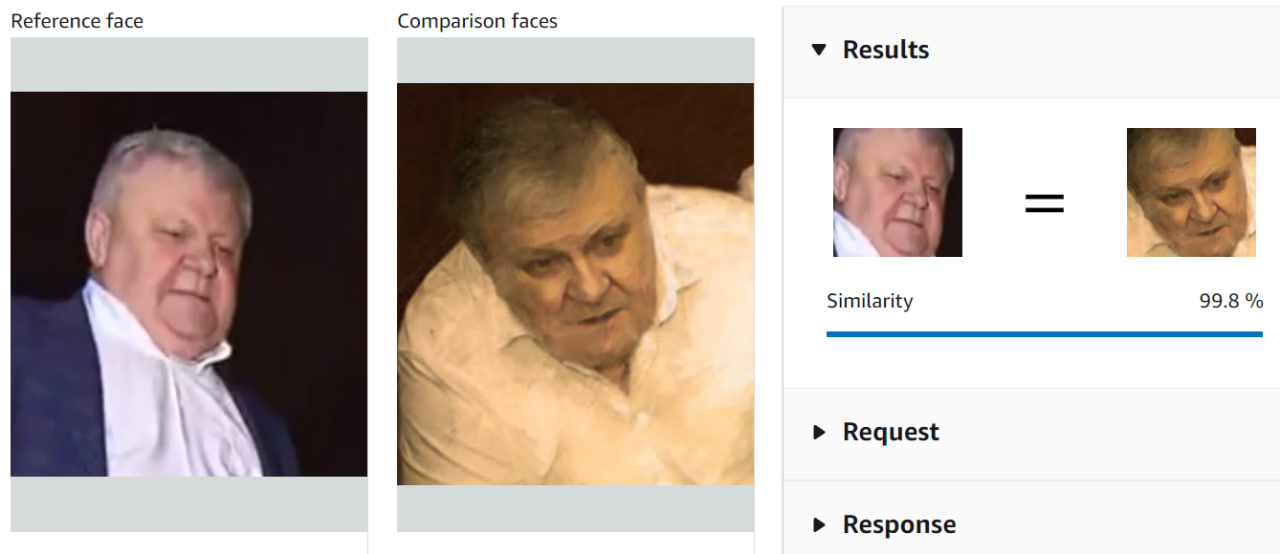Click the 99.8 % similarity value
Viewport: 1280px width, 554px height.
pos(1231,301)
